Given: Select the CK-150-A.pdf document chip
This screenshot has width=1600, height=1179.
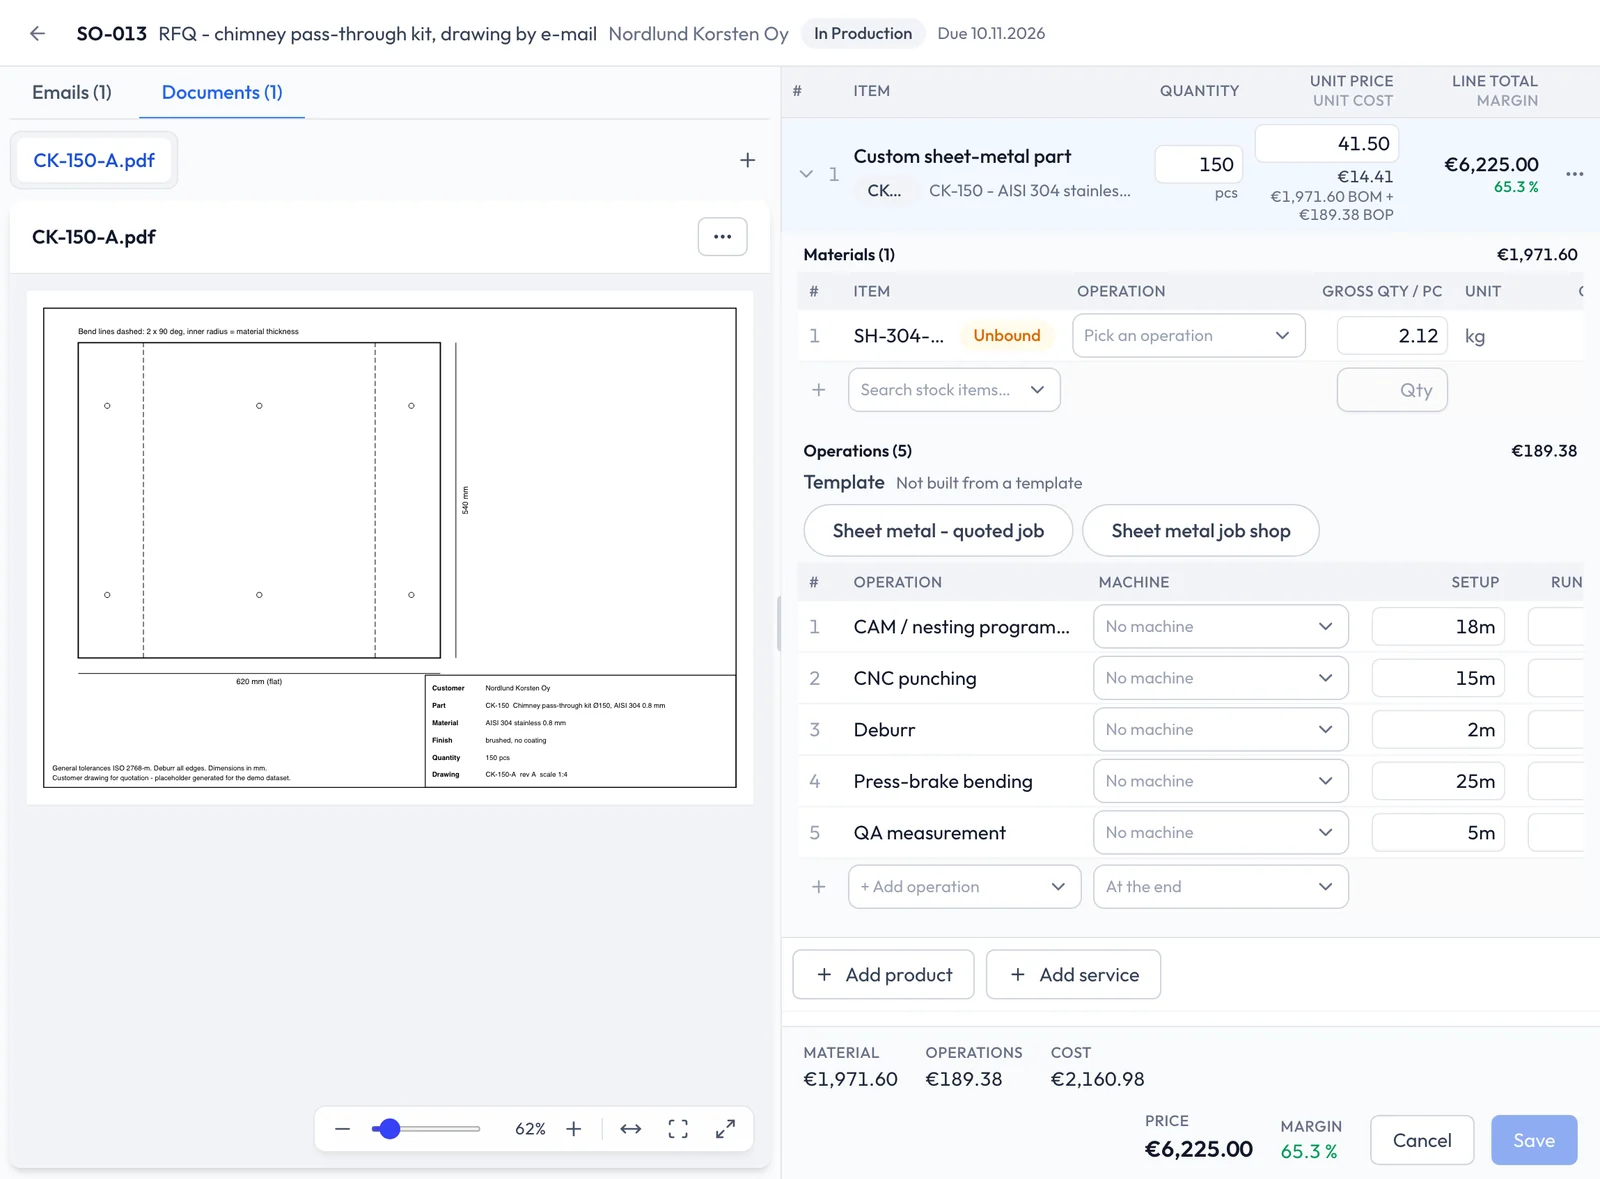Looking at the screenshot, I should tap(94, 160).
